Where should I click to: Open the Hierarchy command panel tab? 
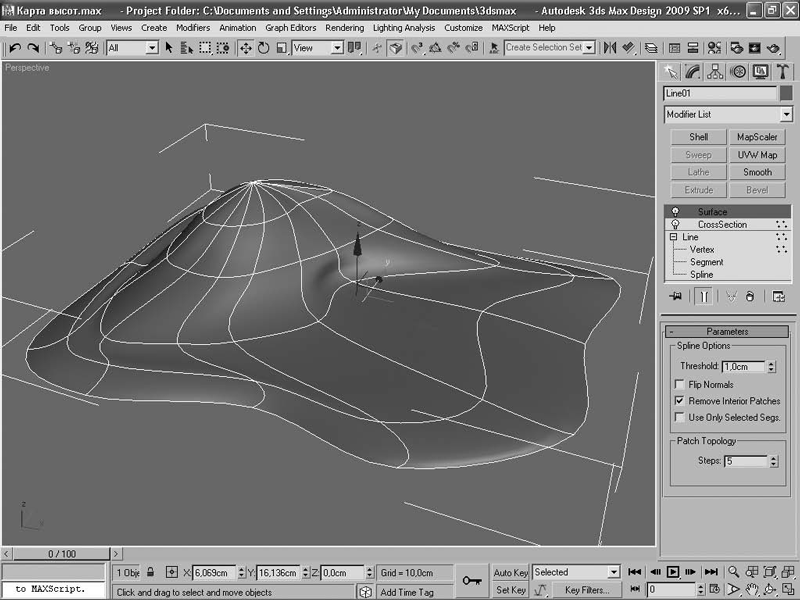(715, 71)
